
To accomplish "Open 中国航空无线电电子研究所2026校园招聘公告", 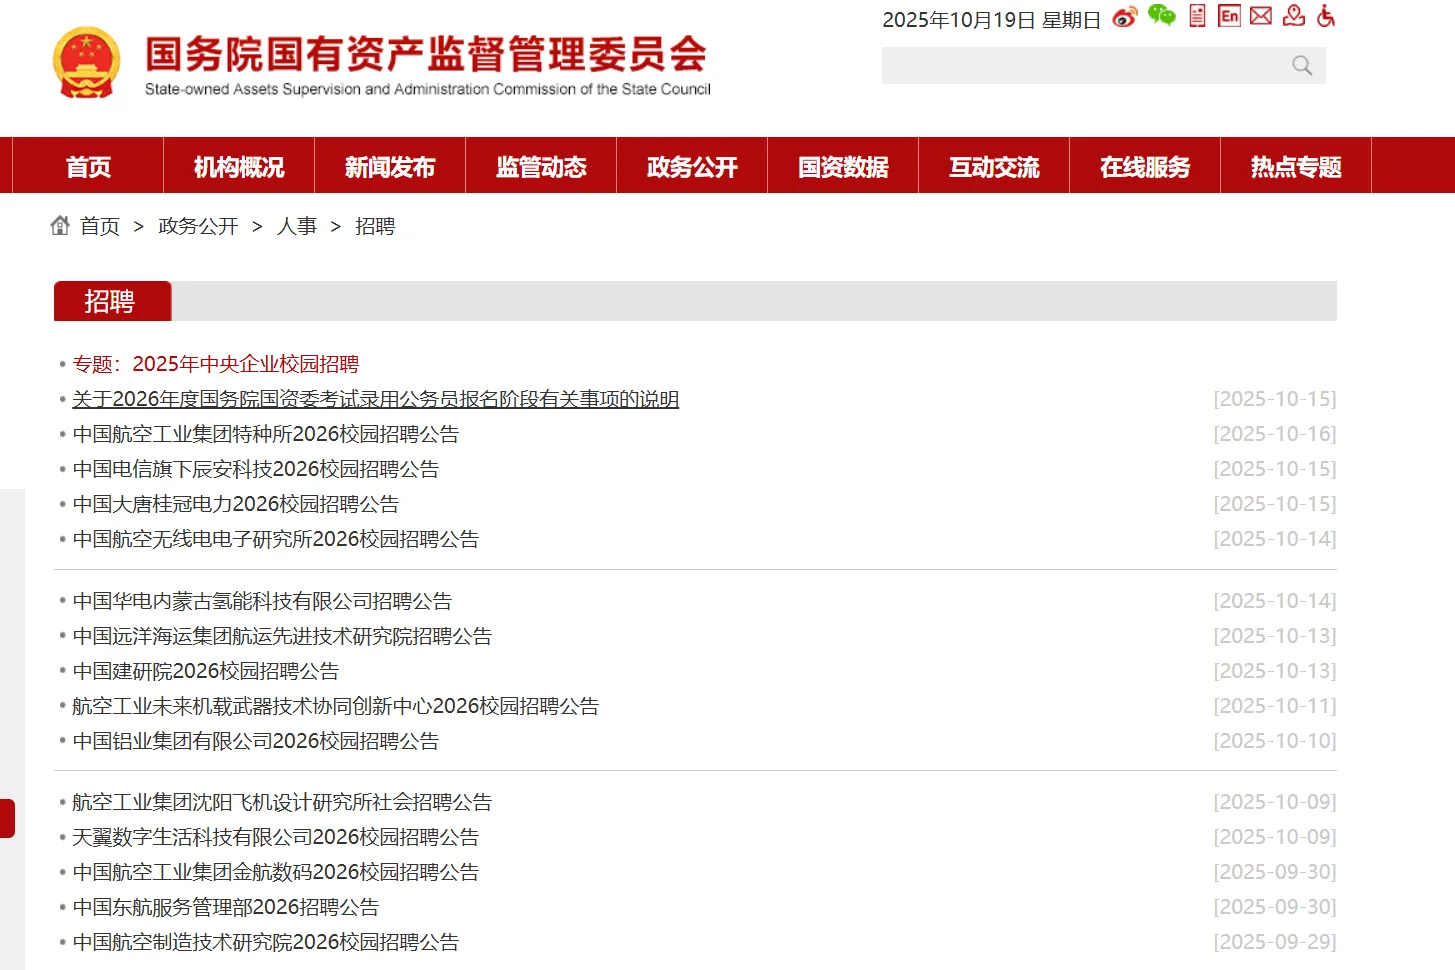I will 276,539.
